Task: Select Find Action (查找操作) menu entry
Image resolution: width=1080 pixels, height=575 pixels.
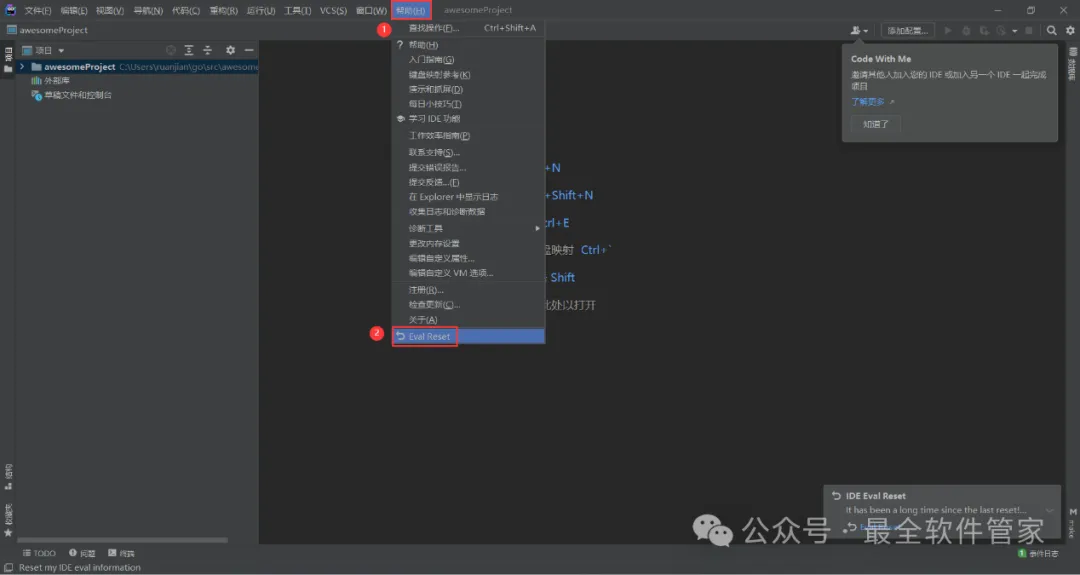Action: click(468, 28)
